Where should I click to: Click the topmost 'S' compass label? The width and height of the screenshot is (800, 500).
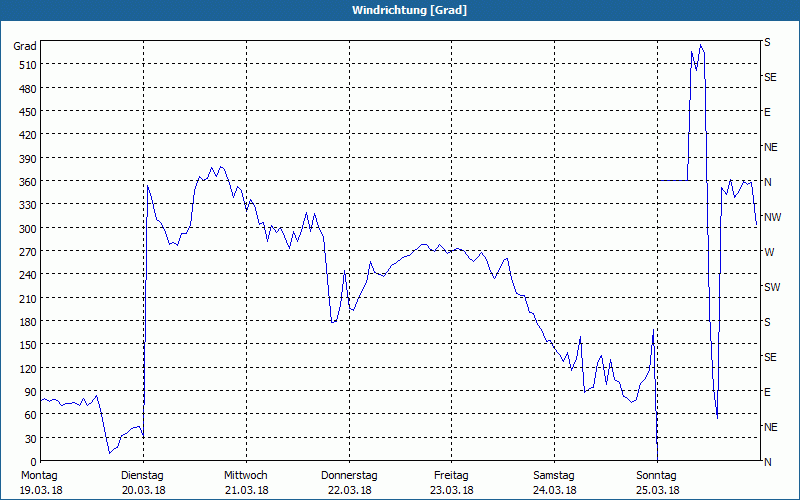767,42
